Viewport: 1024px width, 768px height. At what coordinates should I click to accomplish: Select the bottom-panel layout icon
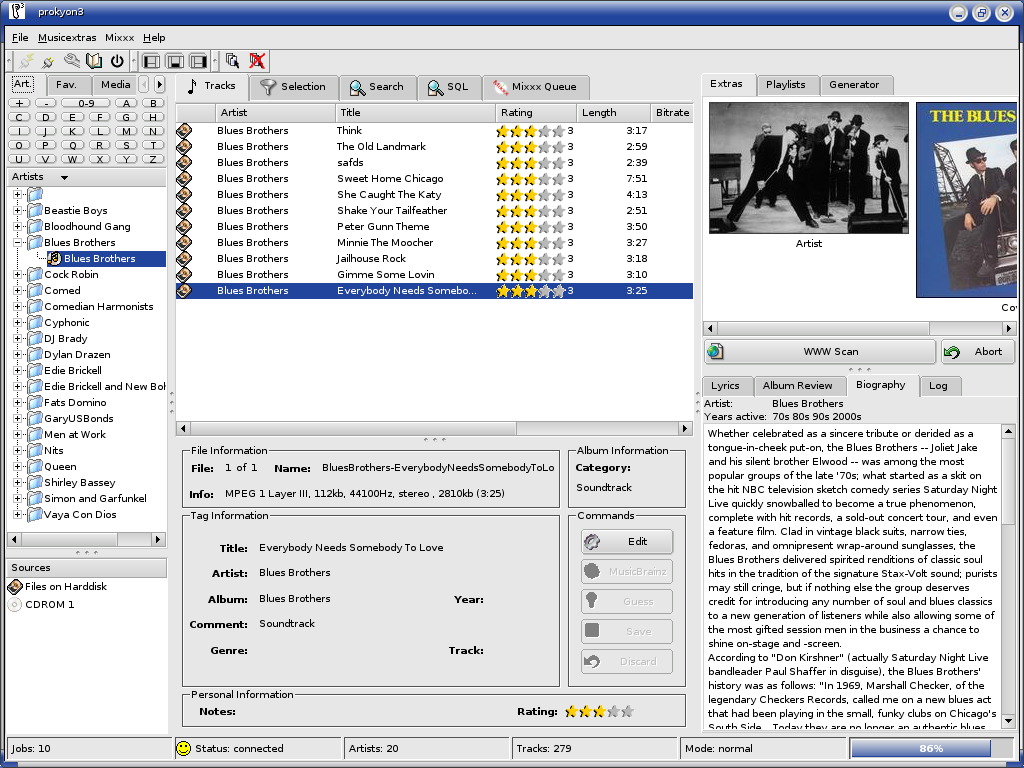click(x=175, y=61)
